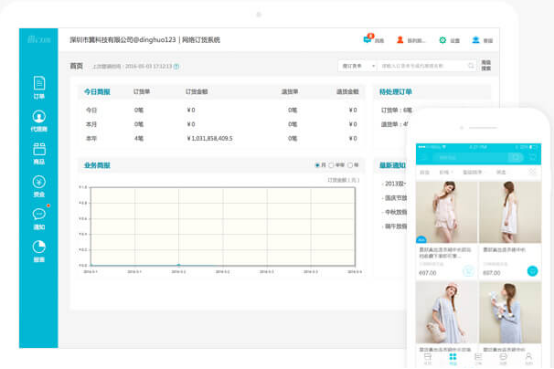This screenshot has height=369, width=554.
Task: Tap the first filter tab in phone app
Action: [x=424, y=172]
